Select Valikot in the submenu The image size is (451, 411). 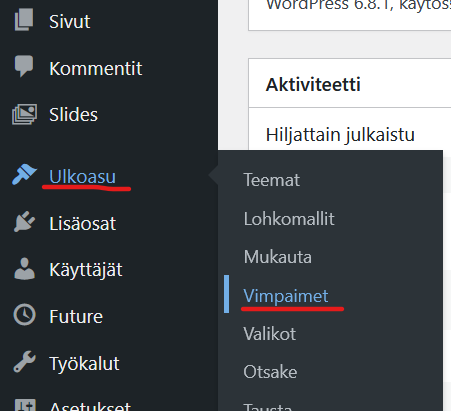click(270, 334)
